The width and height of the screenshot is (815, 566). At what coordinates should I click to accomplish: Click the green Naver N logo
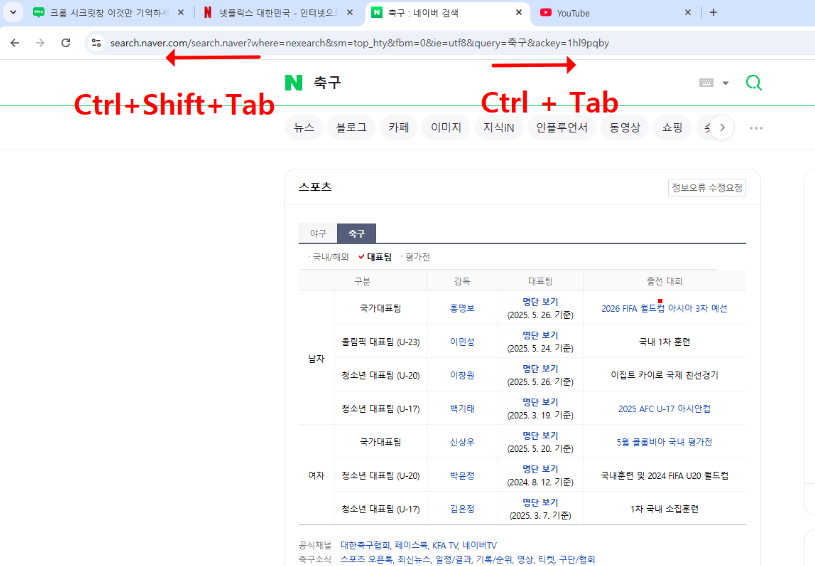pyautogui.click(x=293, y=83)
